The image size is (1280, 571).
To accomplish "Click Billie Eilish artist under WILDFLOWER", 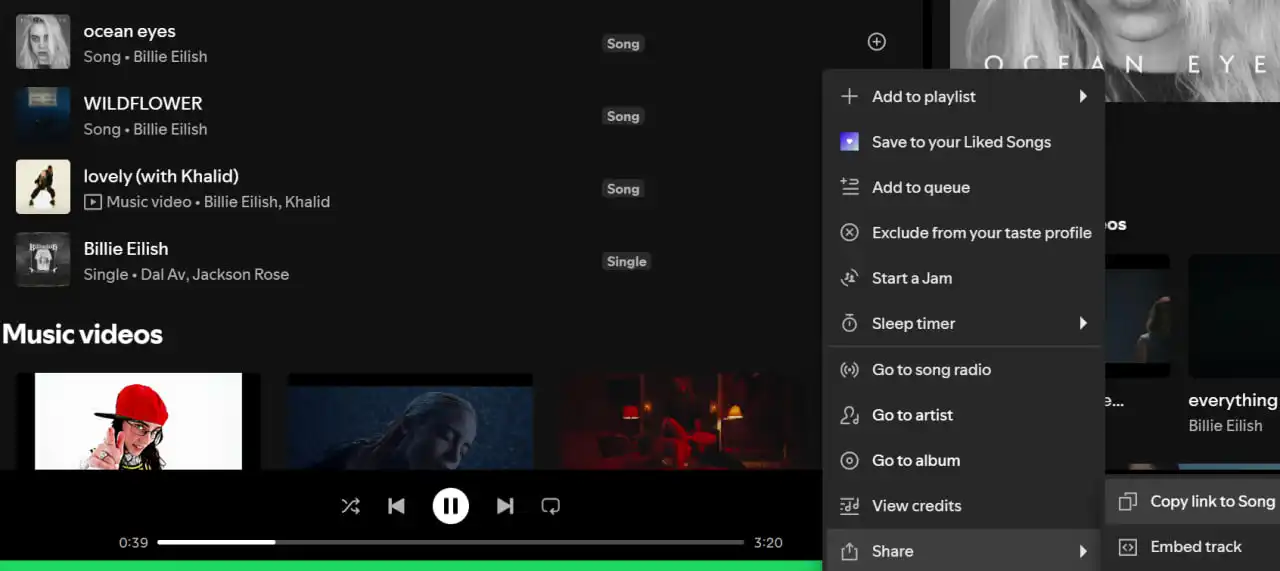I will tap(170, 129).
